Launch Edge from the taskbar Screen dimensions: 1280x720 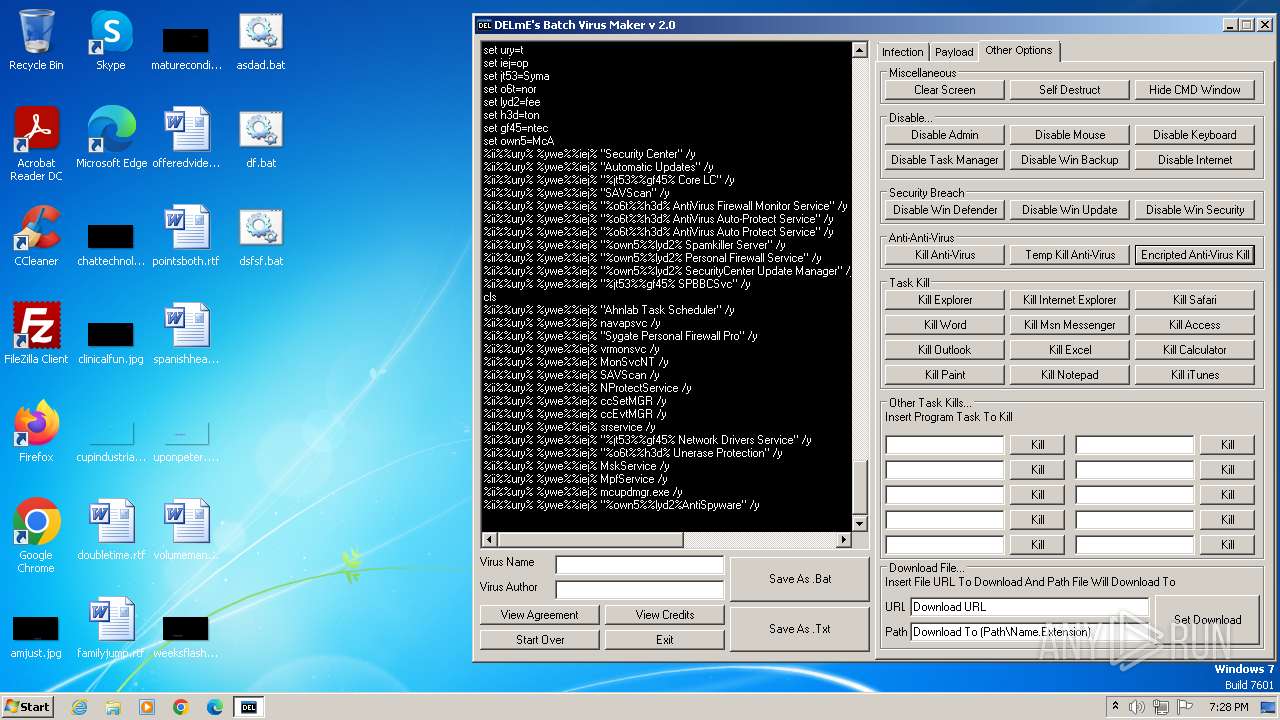tap(215, 707)
